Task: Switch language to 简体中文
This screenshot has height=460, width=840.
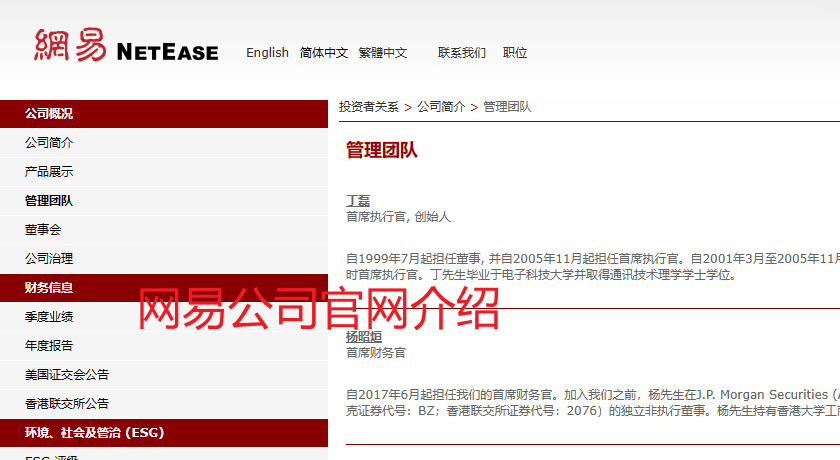Action: (324, 52)
